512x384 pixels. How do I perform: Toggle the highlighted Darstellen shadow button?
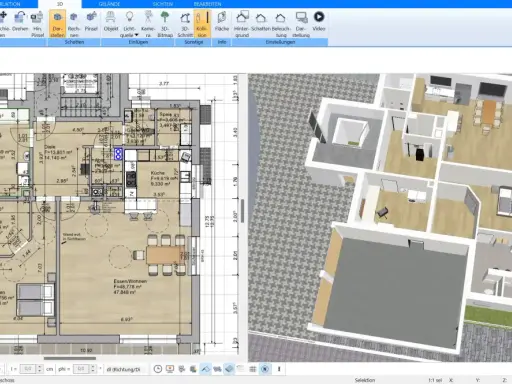point(57,24)
